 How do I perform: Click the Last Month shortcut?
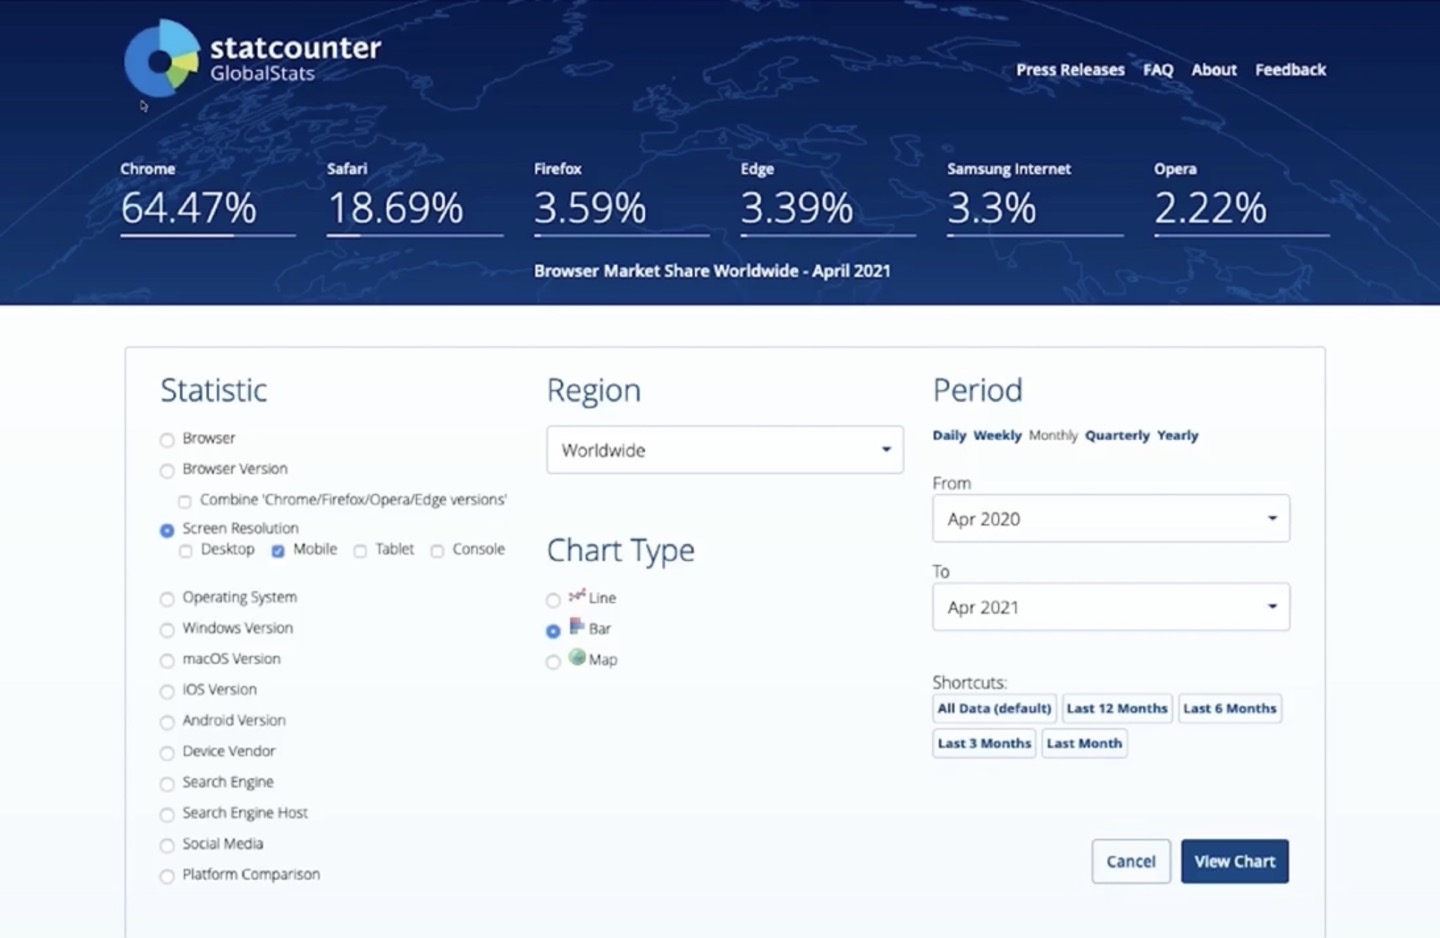click(1084, 743)
